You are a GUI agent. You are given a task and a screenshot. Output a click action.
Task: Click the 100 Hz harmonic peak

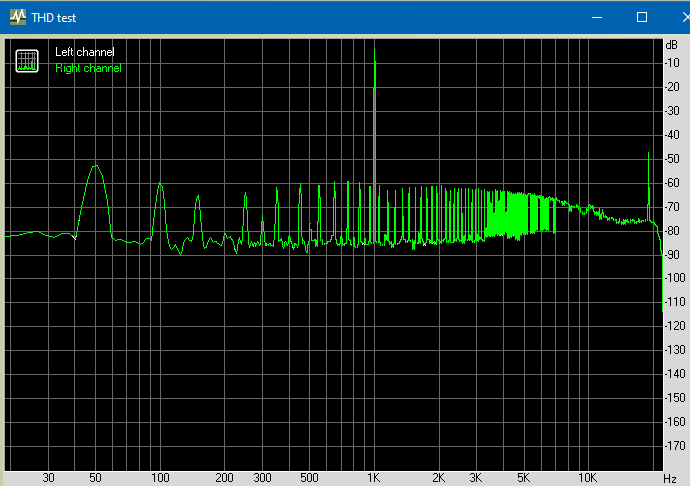(x=159, y=186)
